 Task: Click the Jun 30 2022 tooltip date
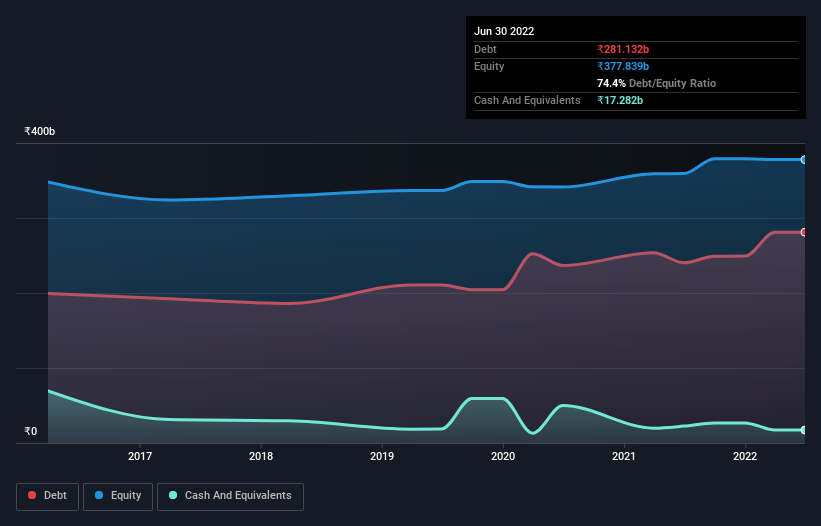pyautogui.click(x=504, y=31)
